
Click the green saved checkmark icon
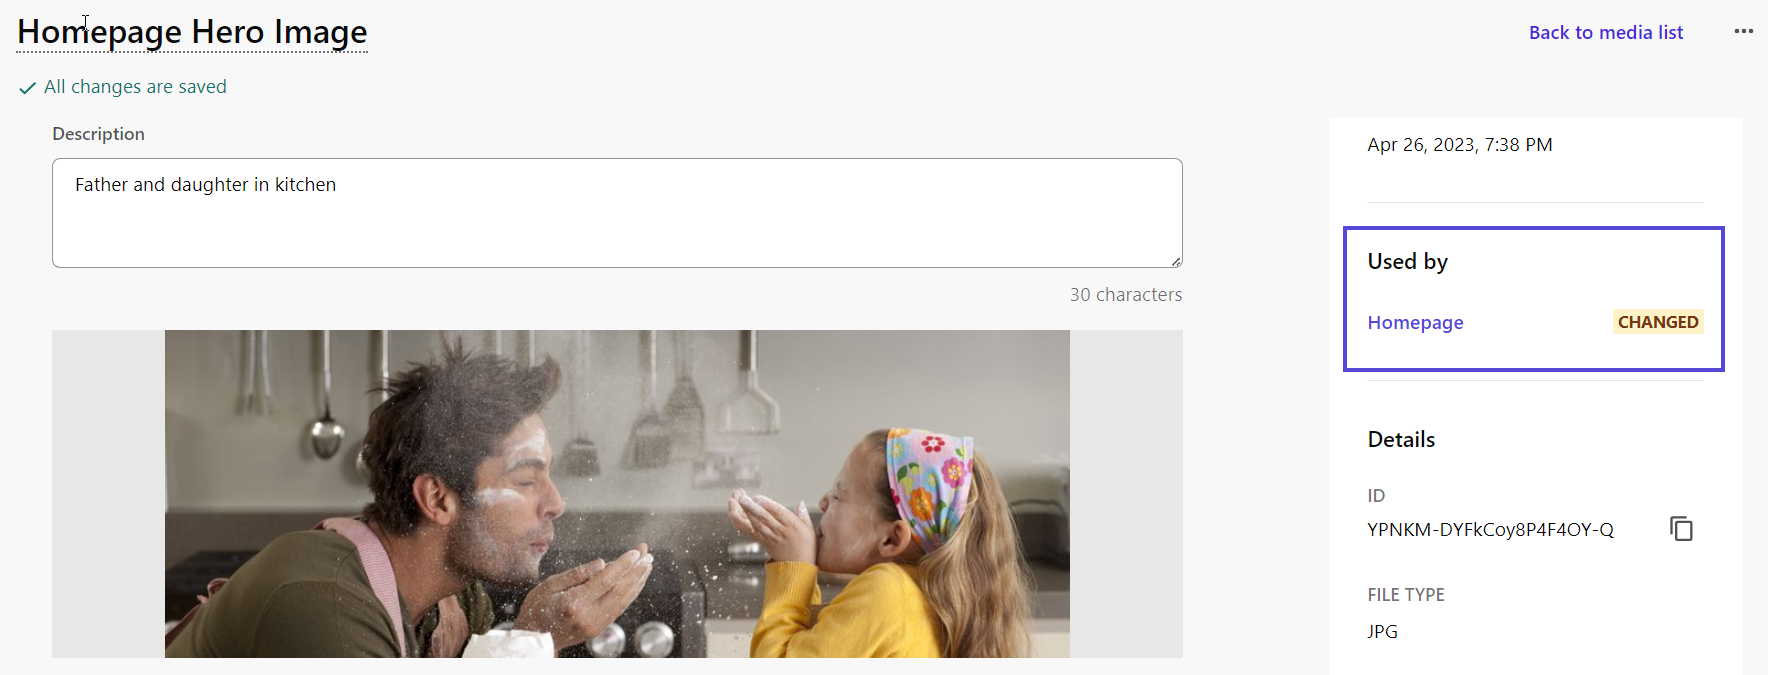click(28, 88)
